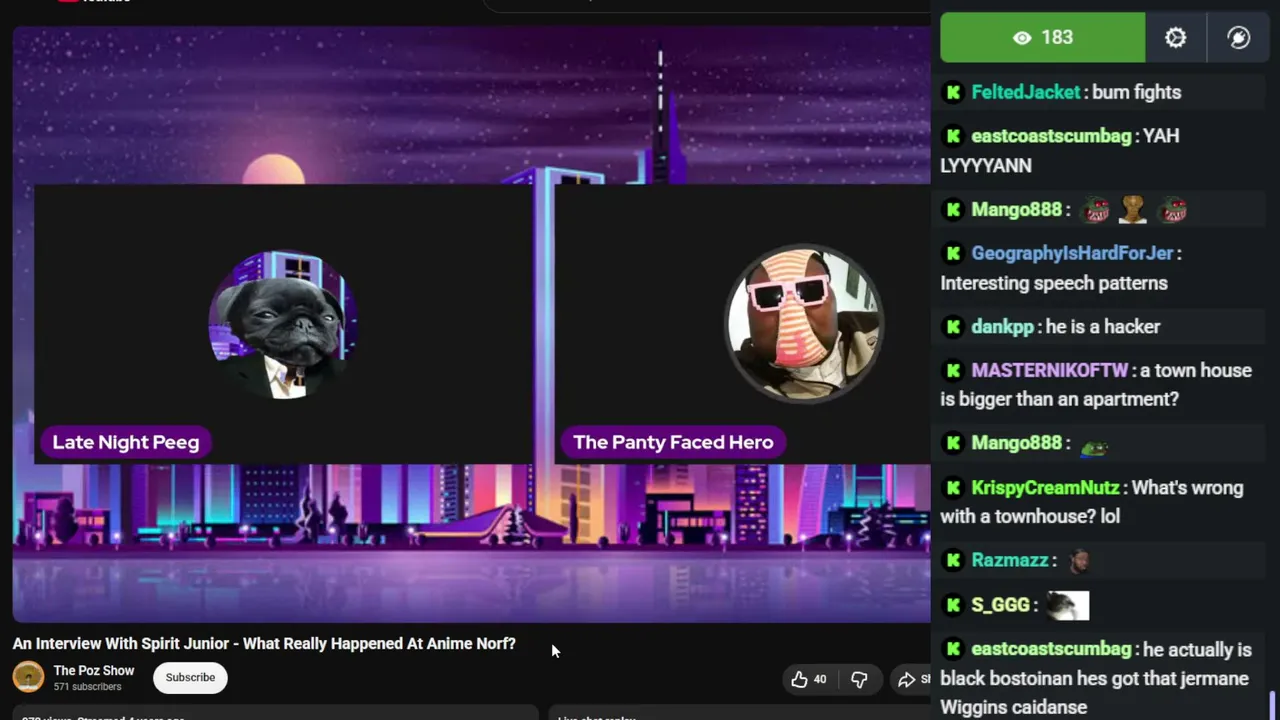
Task: Click Razmazz username in chat
Action: (x=1010, y=560)
